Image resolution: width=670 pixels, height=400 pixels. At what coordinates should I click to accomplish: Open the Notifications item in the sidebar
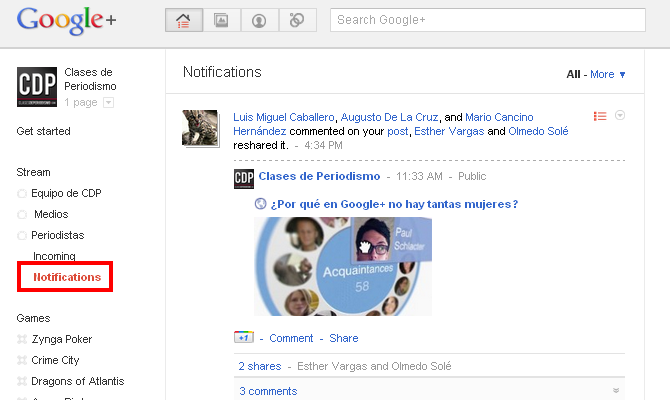click(67, 277)
